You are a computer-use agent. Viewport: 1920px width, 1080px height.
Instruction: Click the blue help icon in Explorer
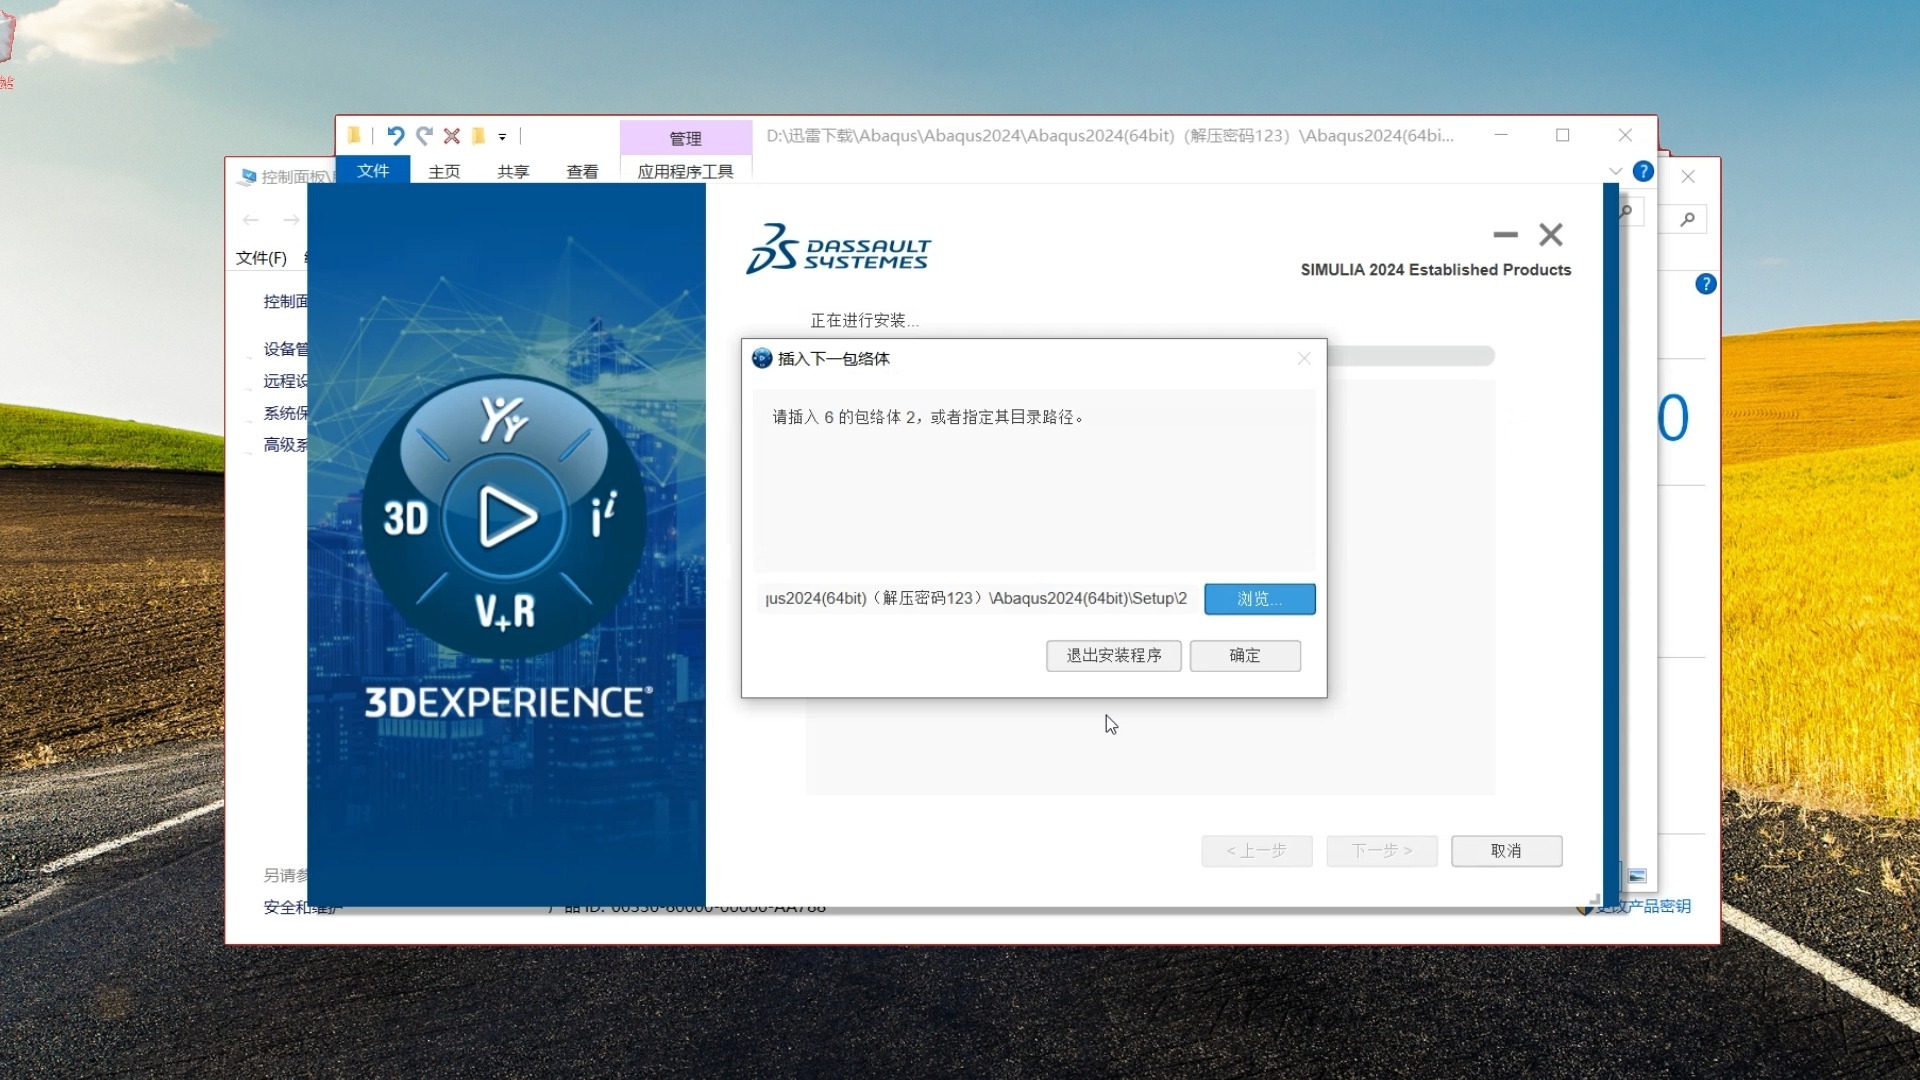[x=1643, y=171]
